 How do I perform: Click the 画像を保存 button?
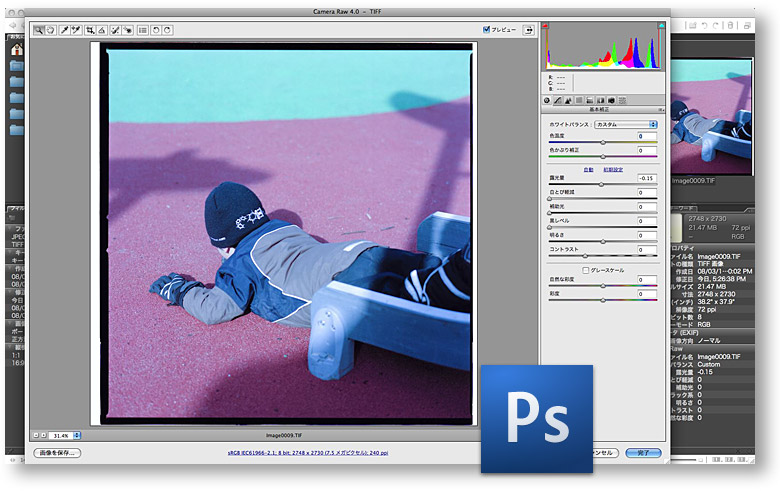pos(57,453)
